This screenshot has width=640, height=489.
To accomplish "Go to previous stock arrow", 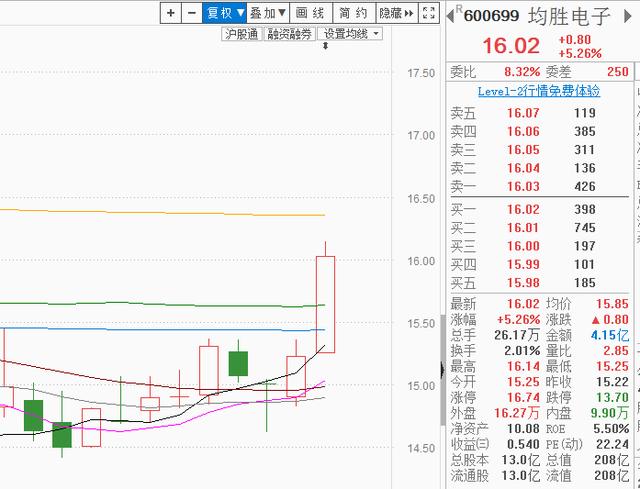I will pyautogui.click(x=451, y=16).
